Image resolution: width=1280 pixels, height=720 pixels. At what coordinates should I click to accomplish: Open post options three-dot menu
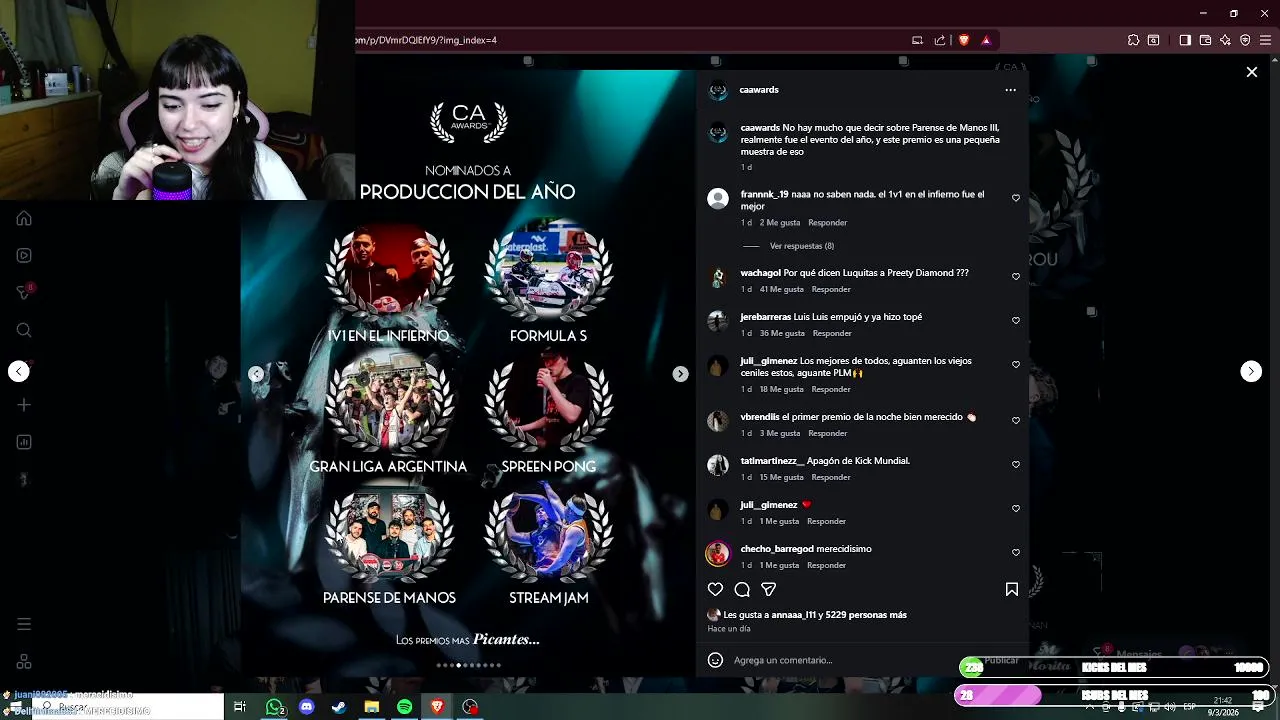(1010, 90)
